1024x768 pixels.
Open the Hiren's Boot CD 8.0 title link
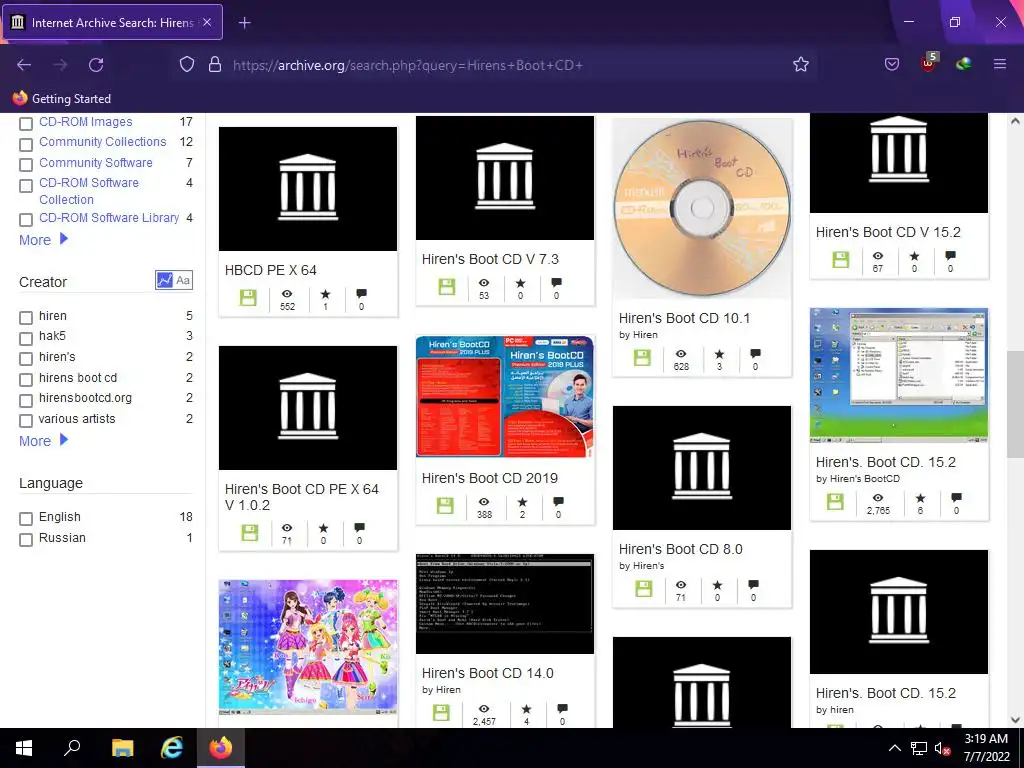pyautogui.click(x=680, y=549)
